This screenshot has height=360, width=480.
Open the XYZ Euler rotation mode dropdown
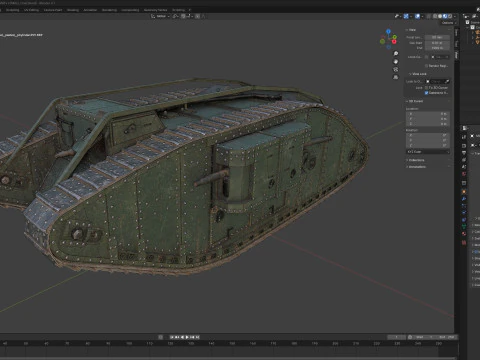click(428, 152)
